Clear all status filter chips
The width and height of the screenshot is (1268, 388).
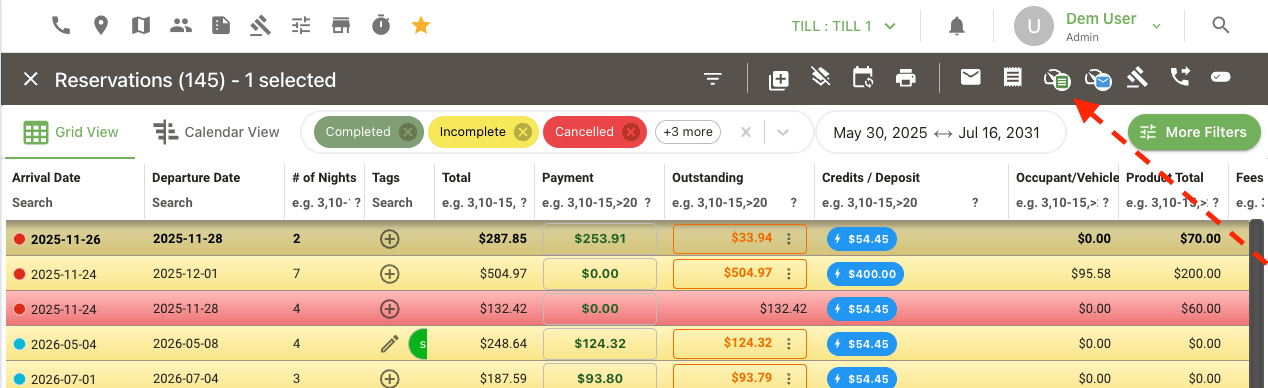coord(745,132)
